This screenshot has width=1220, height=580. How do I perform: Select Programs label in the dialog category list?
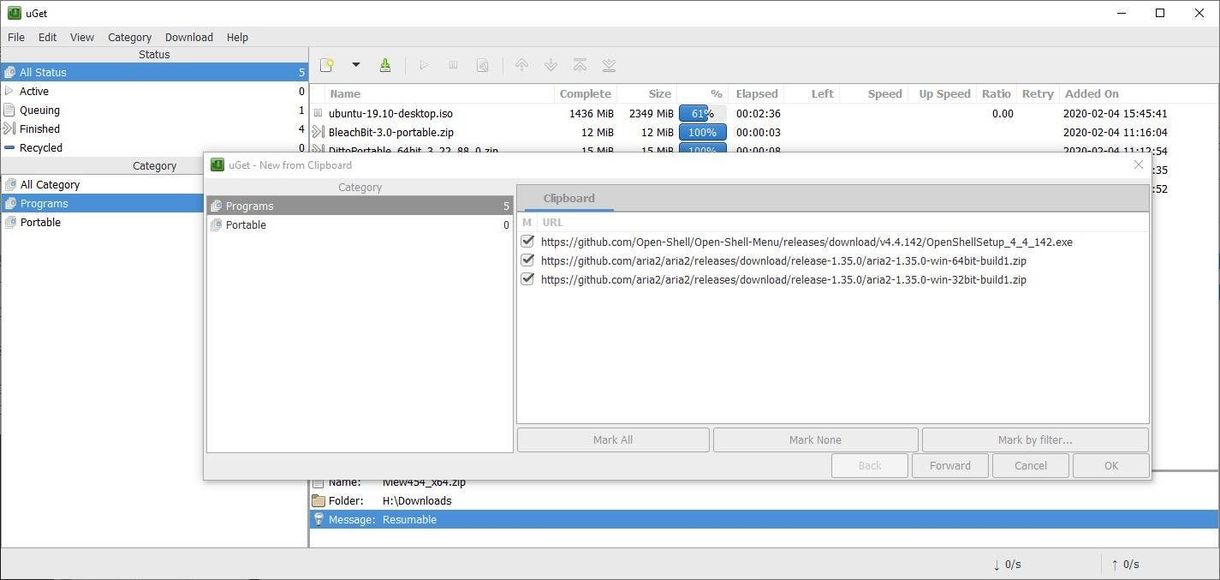coord(249,206)
